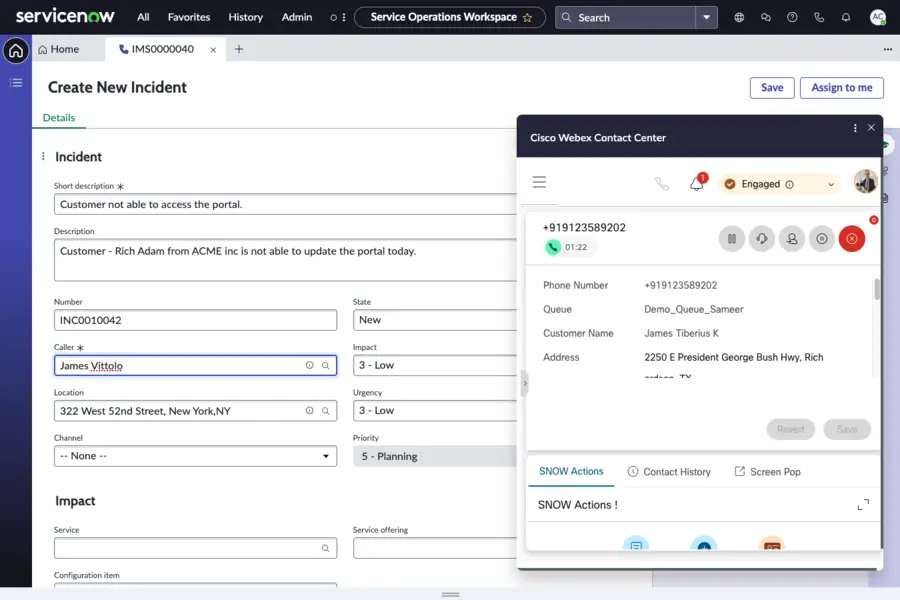End the active call

pos(852,239)
